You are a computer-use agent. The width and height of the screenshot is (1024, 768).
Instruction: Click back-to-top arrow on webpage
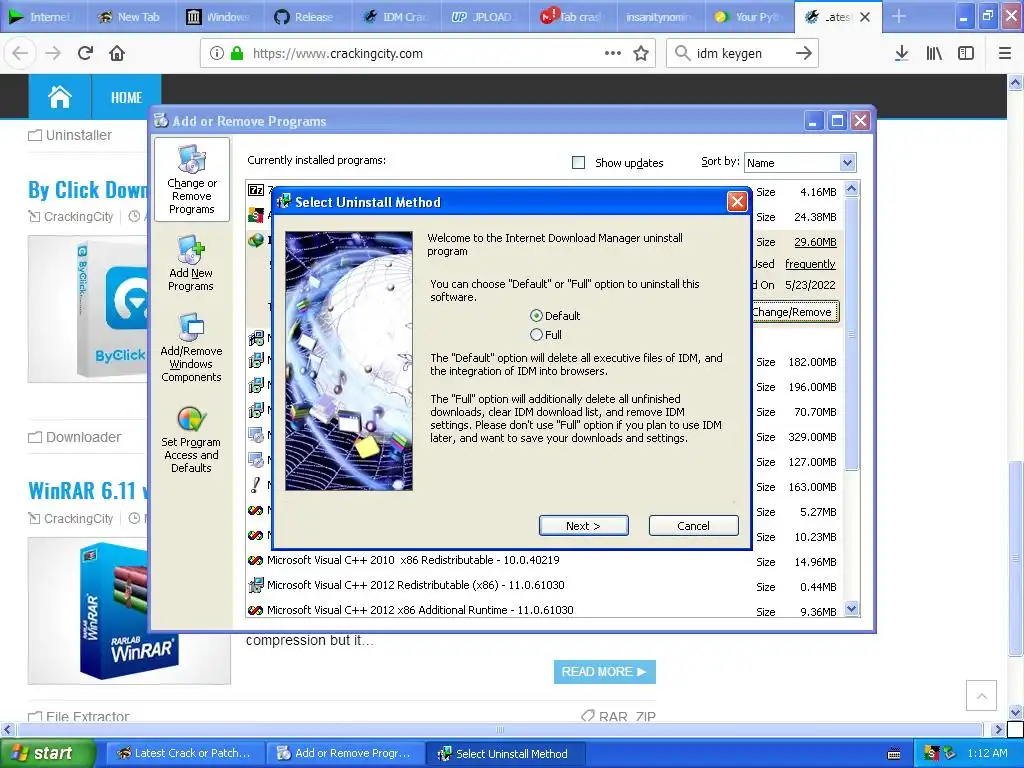click(x=981, y=696)
